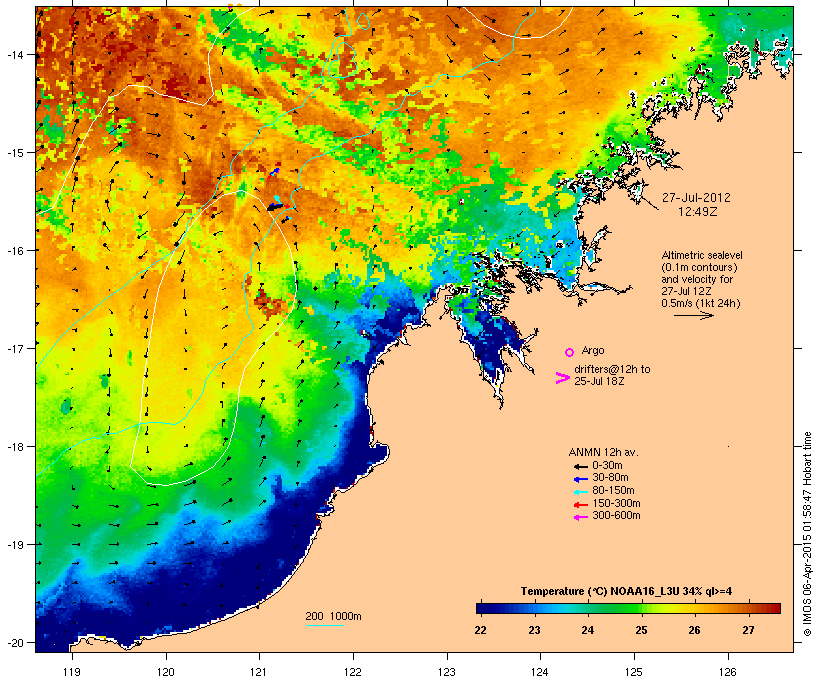Click the latitude axis label -14
The height and width of the screenshot is (680, 820).
(15, 54)
